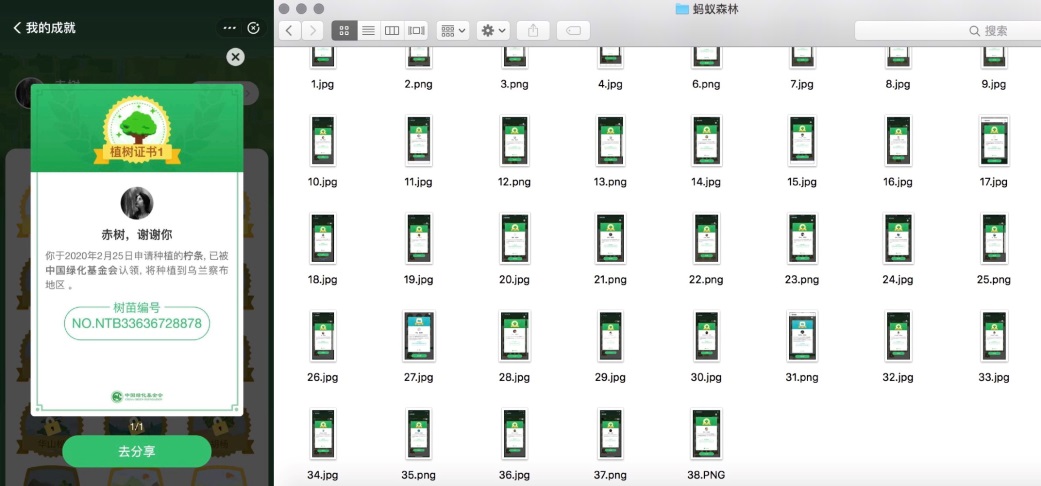Image resolution: width=1041 pixels, height=486 pixels.
Task: Select the 22.png thumbnail
Action: (705, 238)
